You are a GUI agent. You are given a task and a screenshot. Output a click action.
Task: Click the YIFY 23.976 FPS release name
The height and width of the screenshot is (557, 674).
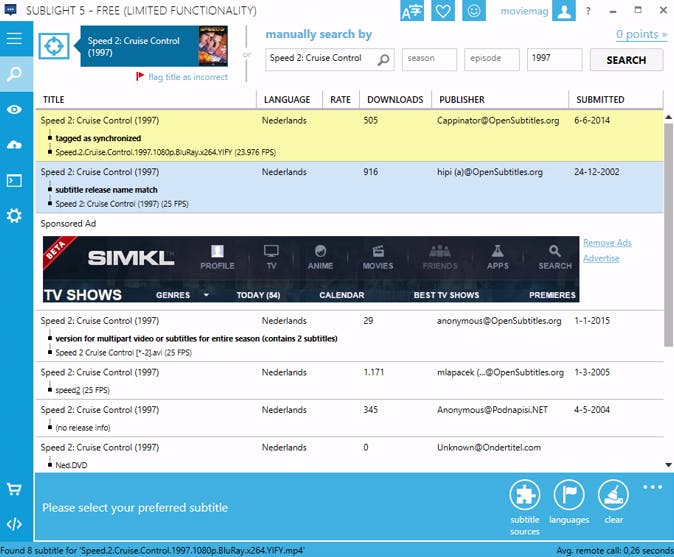(165, 152)
